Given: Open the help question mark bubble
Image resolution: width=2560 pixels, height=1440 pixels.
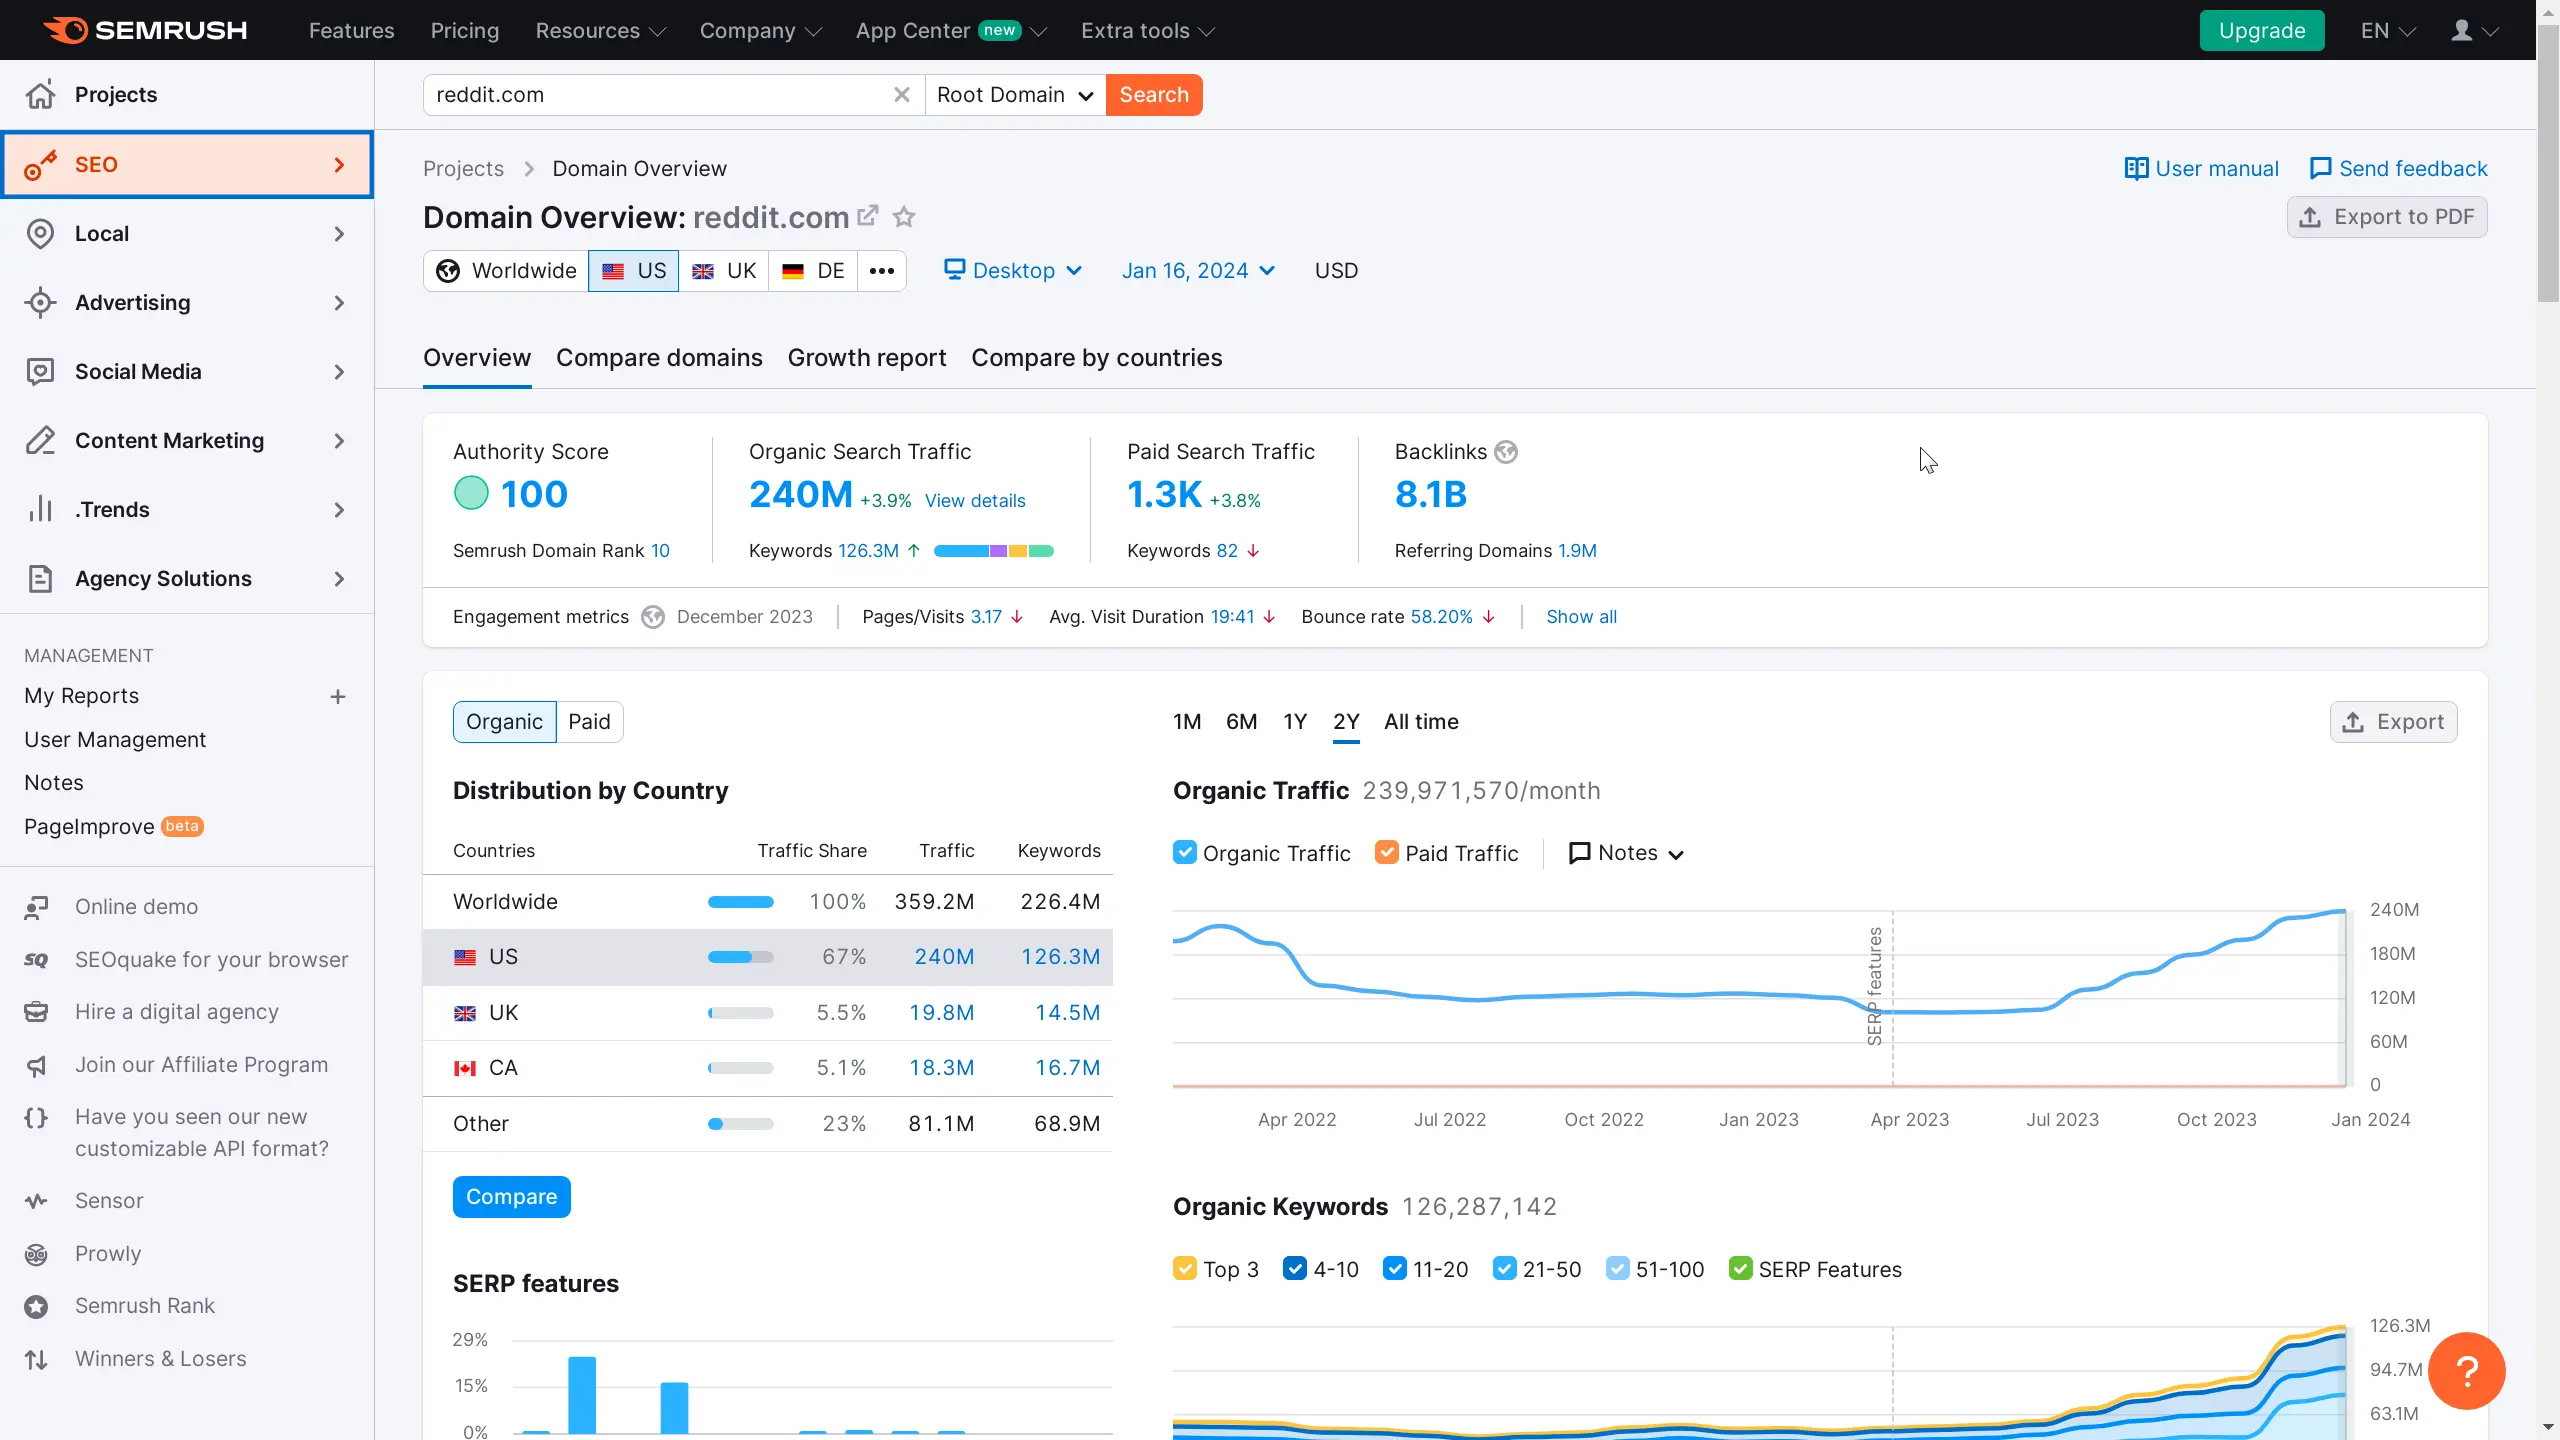Looking at the screenshot, I should pyautogui.click(x=2467, y=1370).
